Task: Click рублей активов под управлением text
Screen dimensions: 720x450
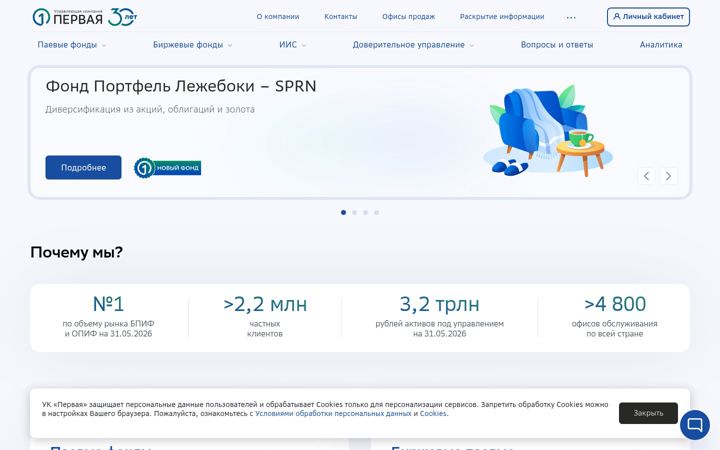Action: pos(439,324)
